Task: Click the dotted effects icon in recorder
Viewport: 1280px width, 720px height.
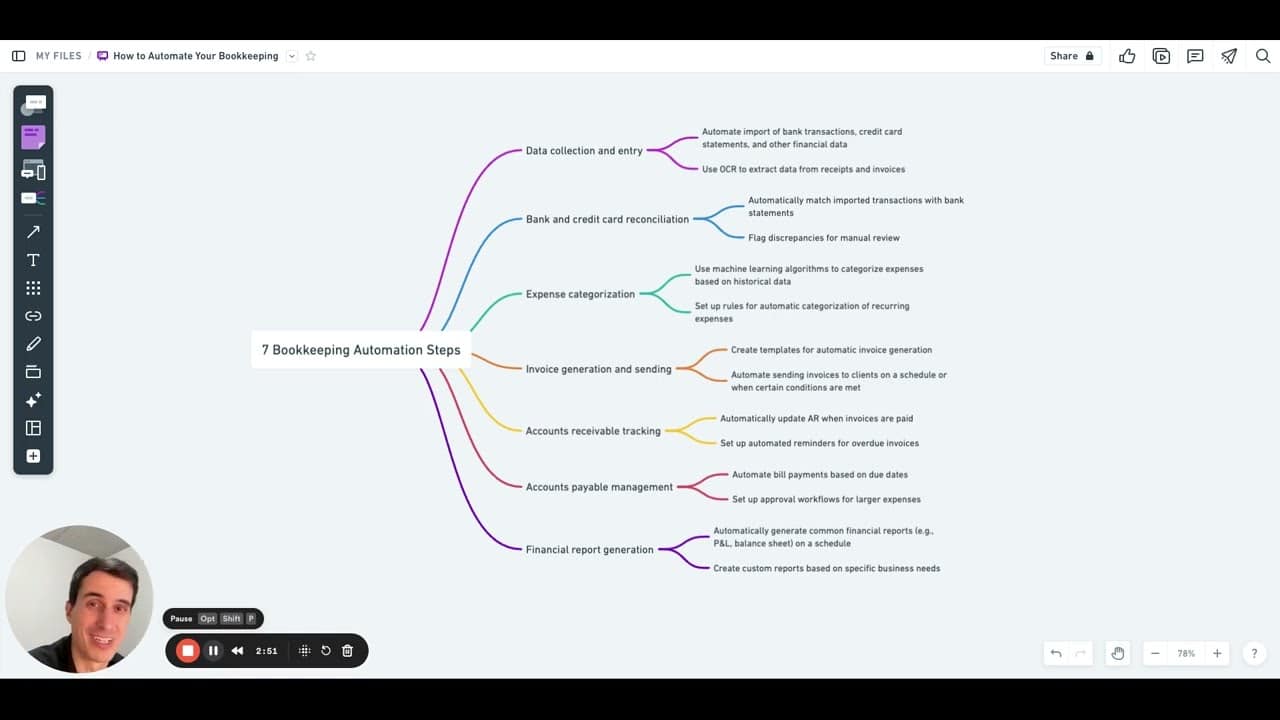Action: [305, 651]
